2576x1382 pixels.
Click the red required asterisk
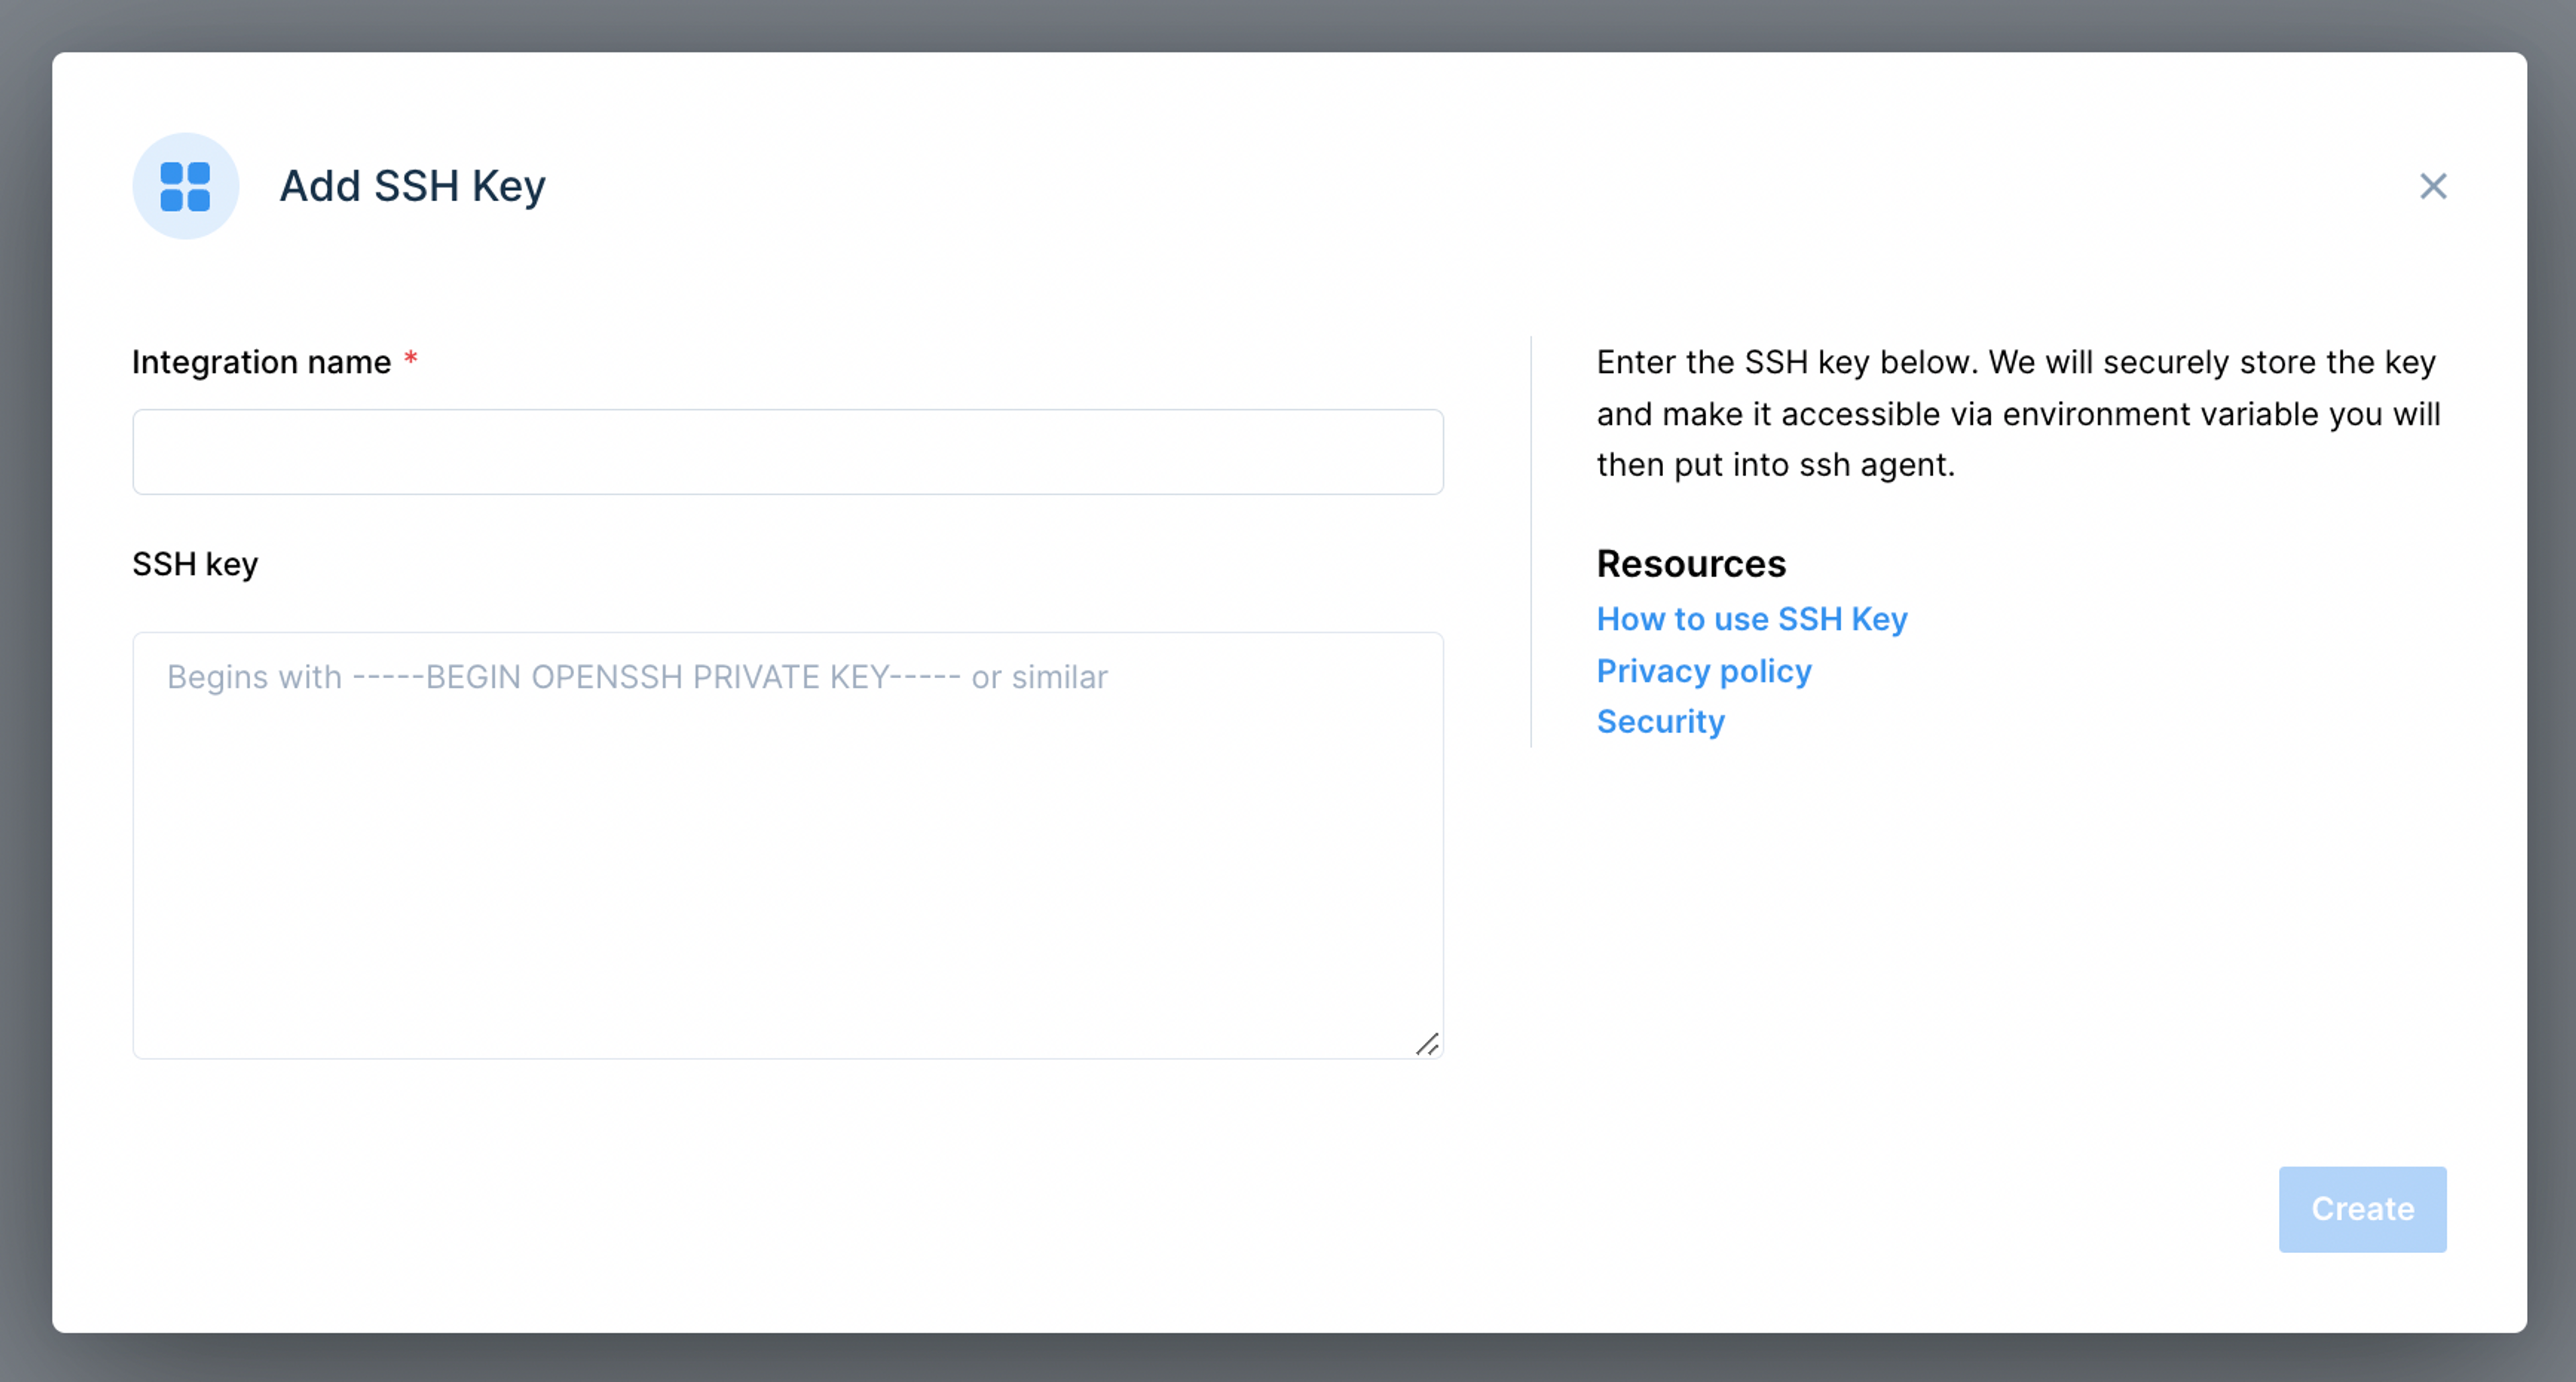[x=410, y=359]
